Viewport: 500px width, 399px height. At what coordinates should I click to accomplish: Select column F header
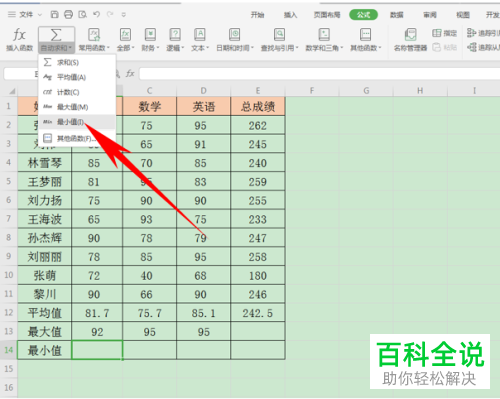(312, 91)
